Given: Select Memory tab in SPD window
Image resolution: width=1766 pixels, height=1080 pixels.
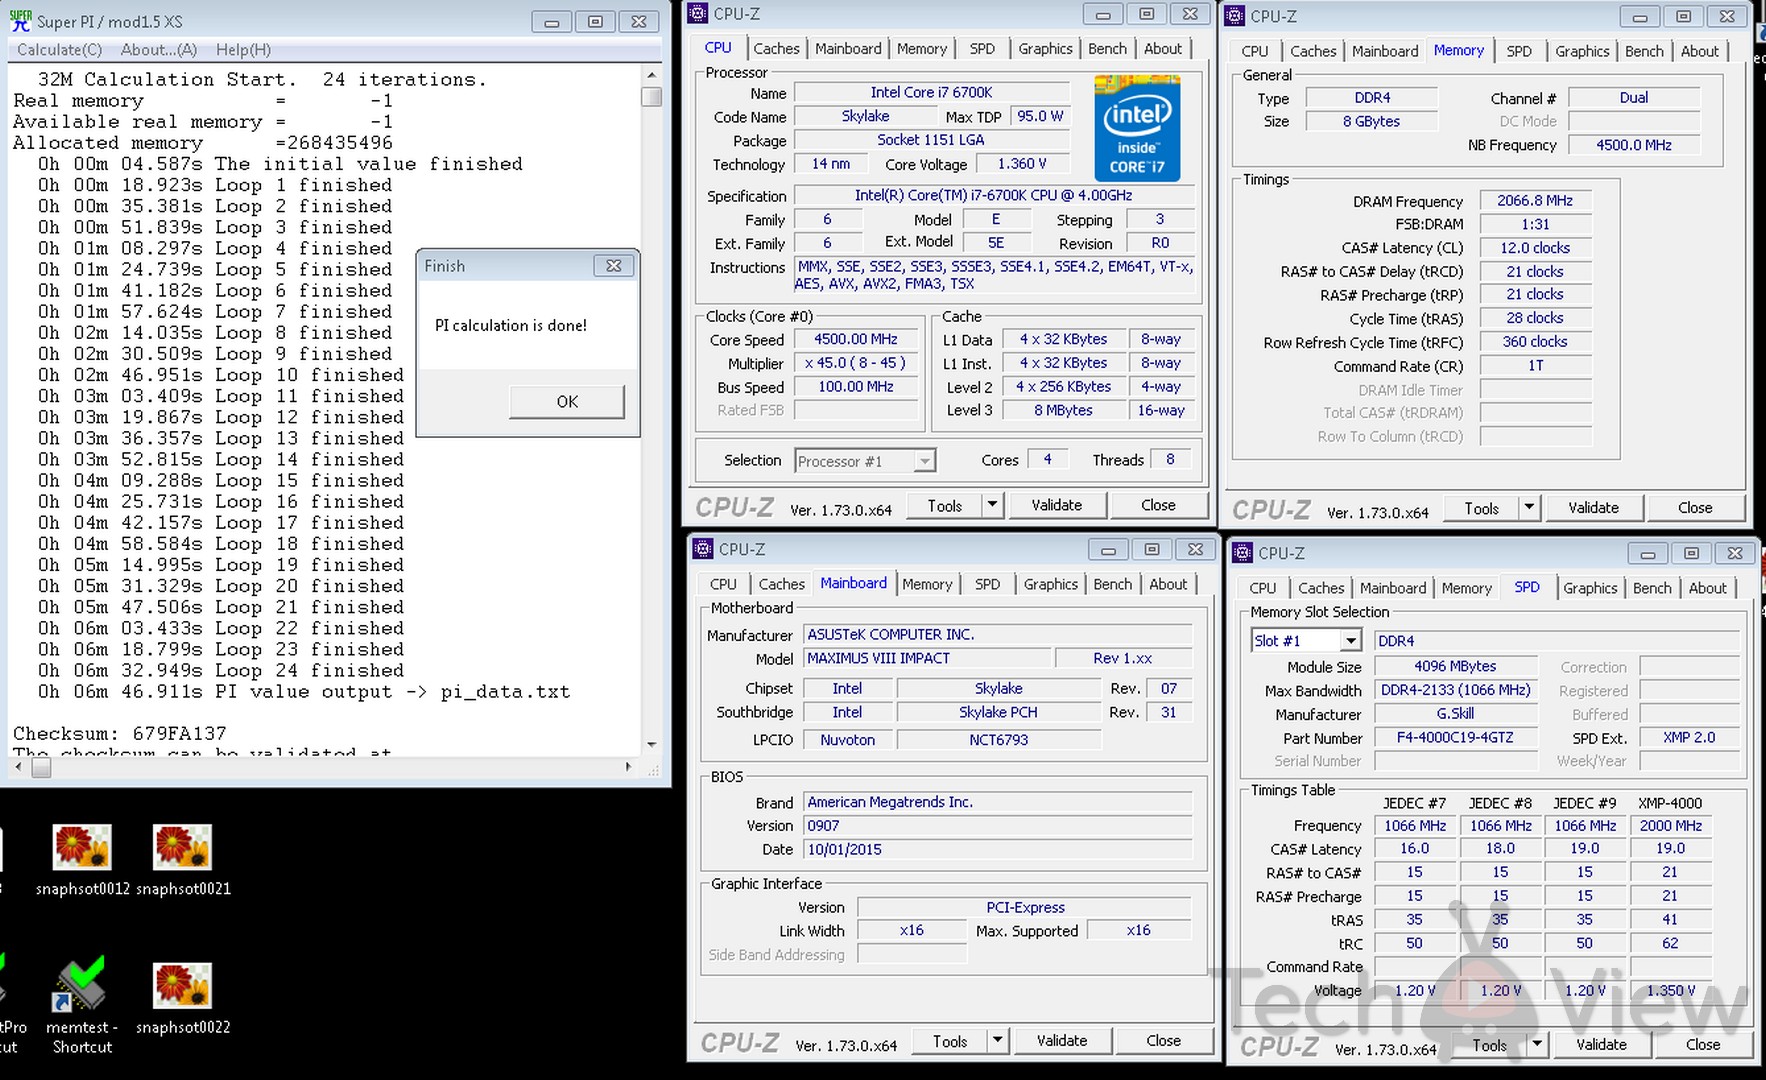Looking at the screenshot, I should pos(1466,588).
